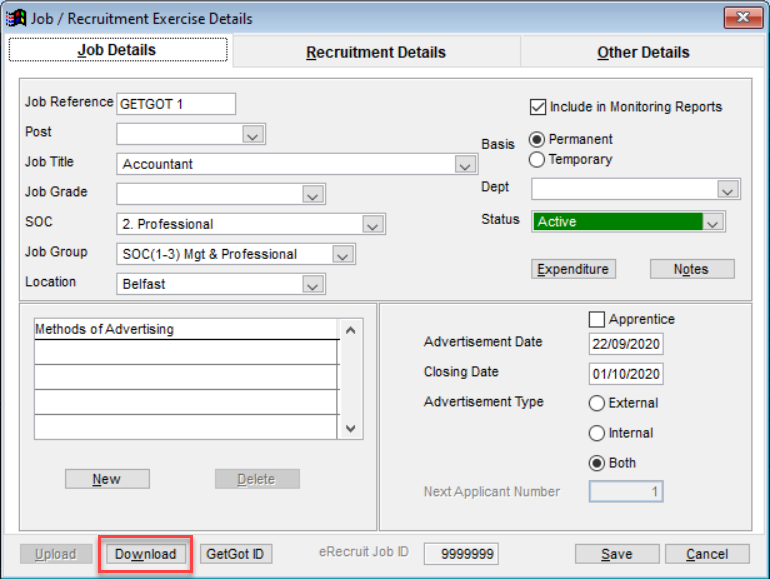770x579 pixels.
Task: Click the Expenditure button
Action: pos(573,269)
